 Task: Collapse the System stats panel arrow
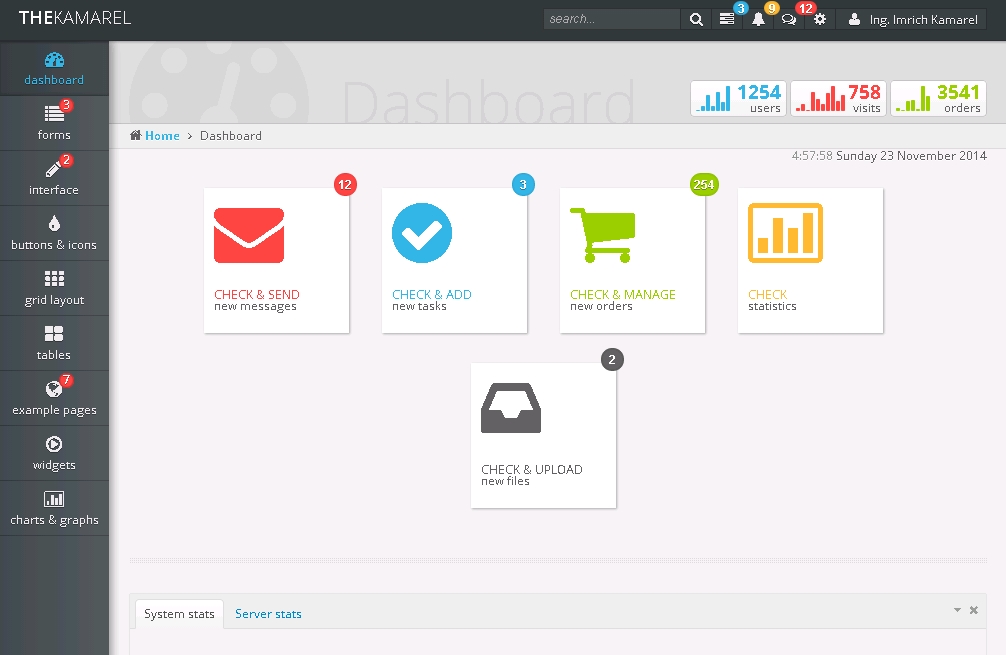pyautogui.click(x=957, y=610)
